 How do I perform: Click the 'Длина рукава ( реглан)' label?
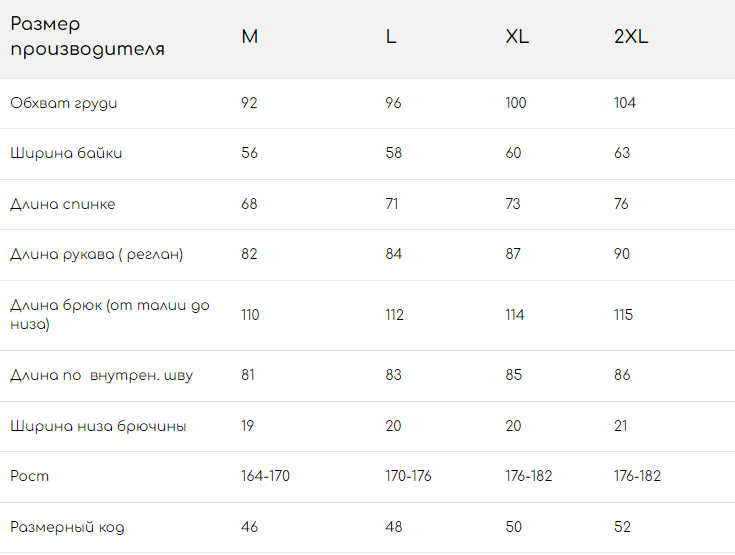tap(96, 254)
